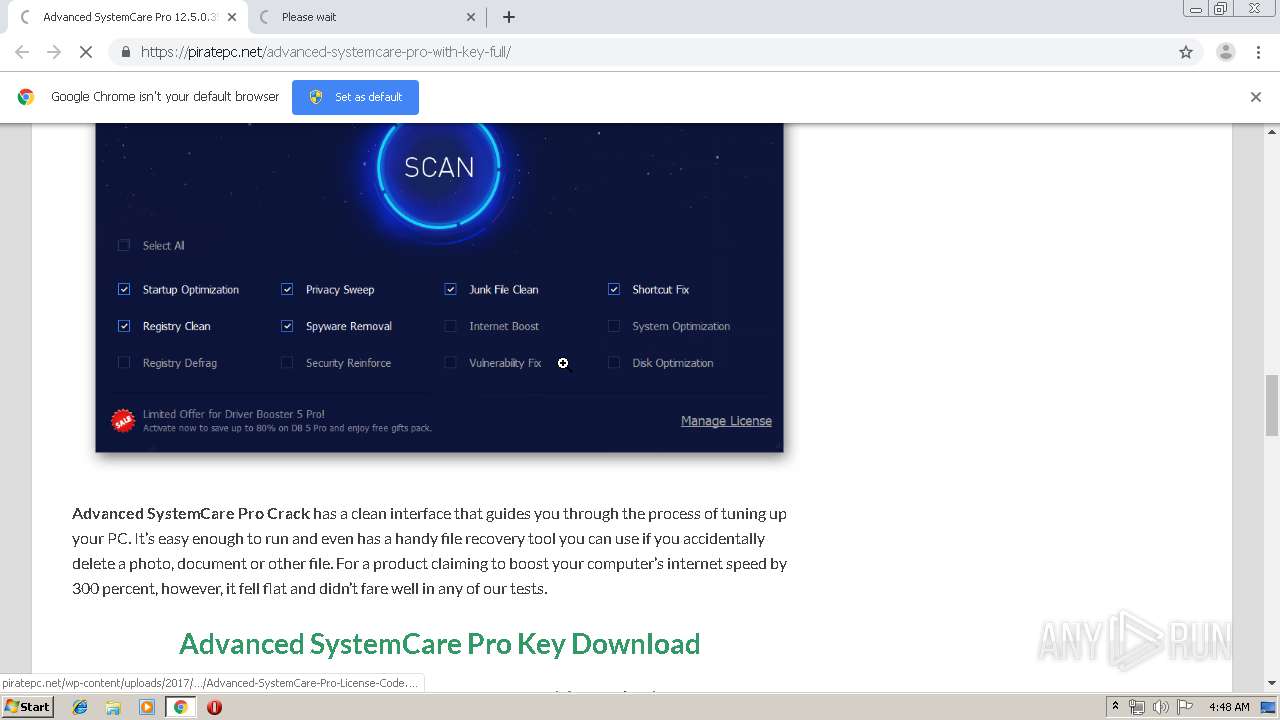1280x720 pixels.
Task: Open Windows Explorer folder in taskbar
Action: click(113, 707)
